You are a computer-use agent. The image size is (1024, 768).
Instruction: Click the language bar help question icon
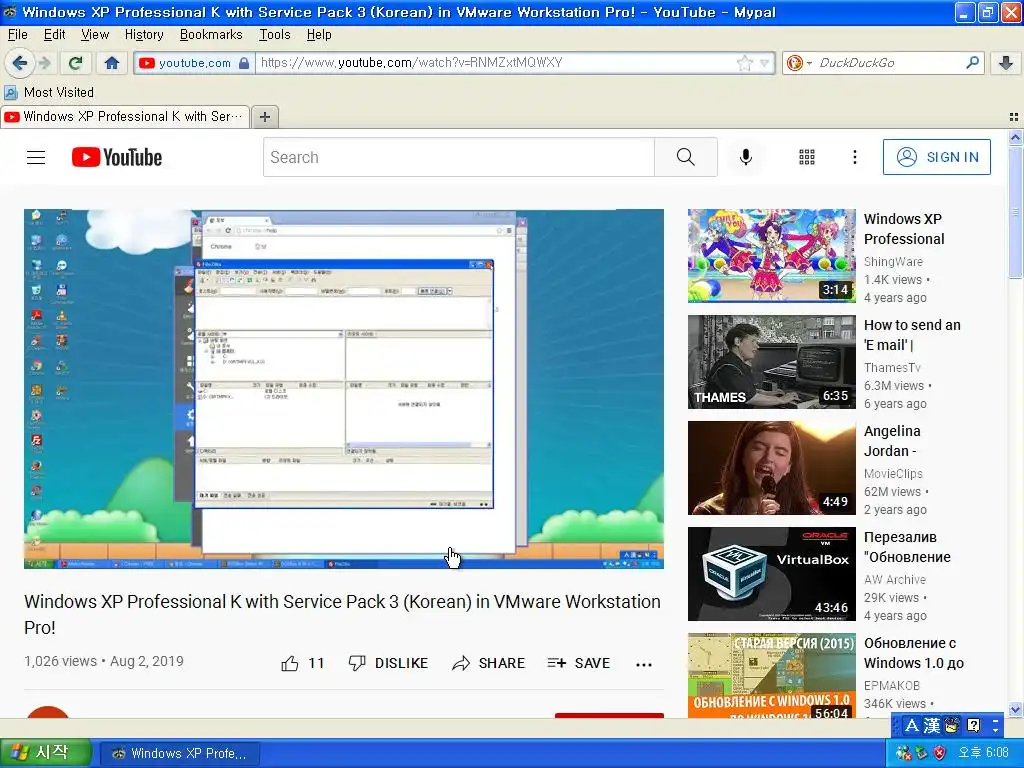(x=973, y=725)
